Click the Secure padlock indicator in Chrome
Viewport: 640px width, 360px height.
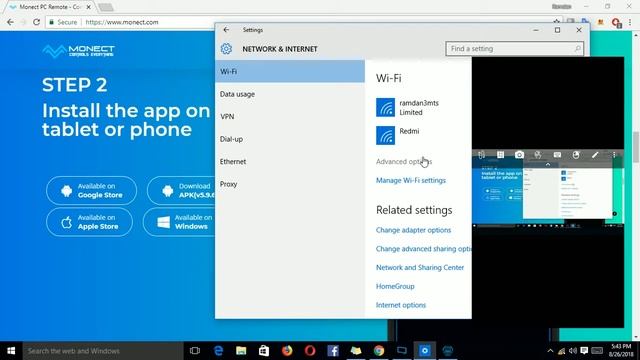tap(63, 22)
